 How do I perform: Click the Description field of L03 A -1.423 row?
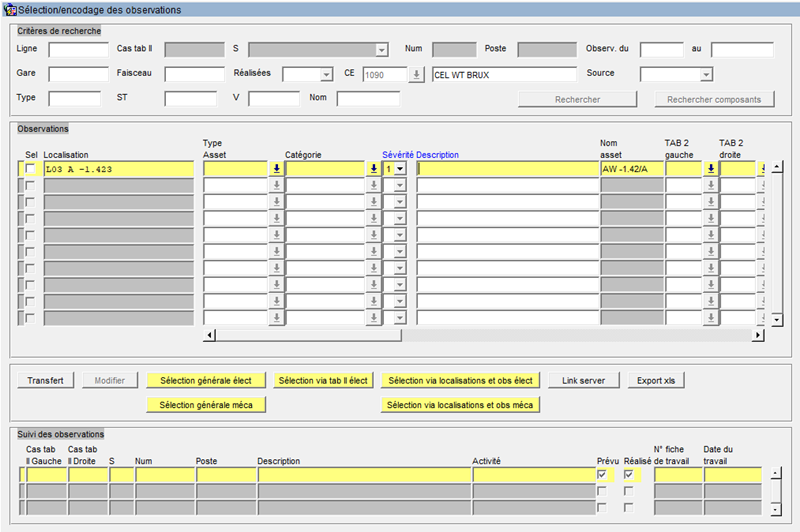(x=508, y=169)
